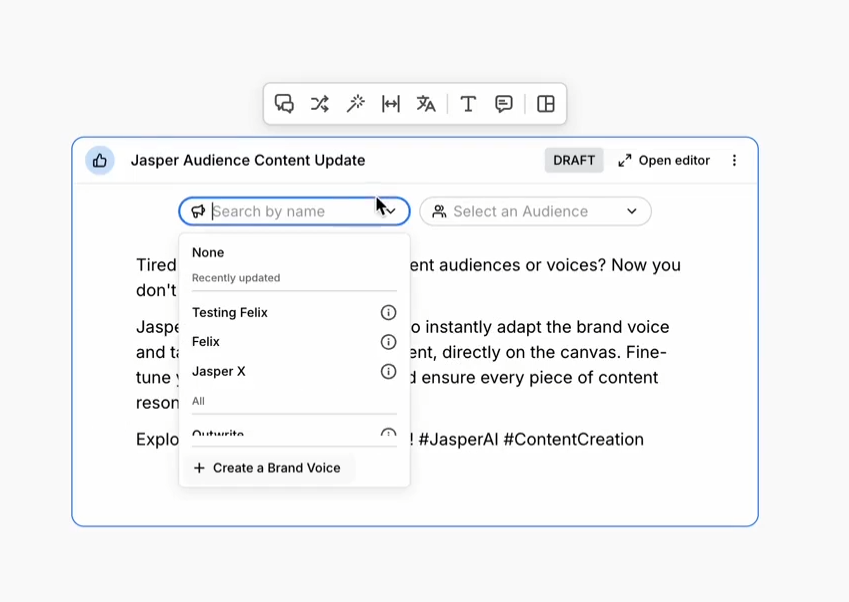Type in the Search by name field
Image resolution: width=849 pixels, height=602 pixels.
[x=290, y=211]
